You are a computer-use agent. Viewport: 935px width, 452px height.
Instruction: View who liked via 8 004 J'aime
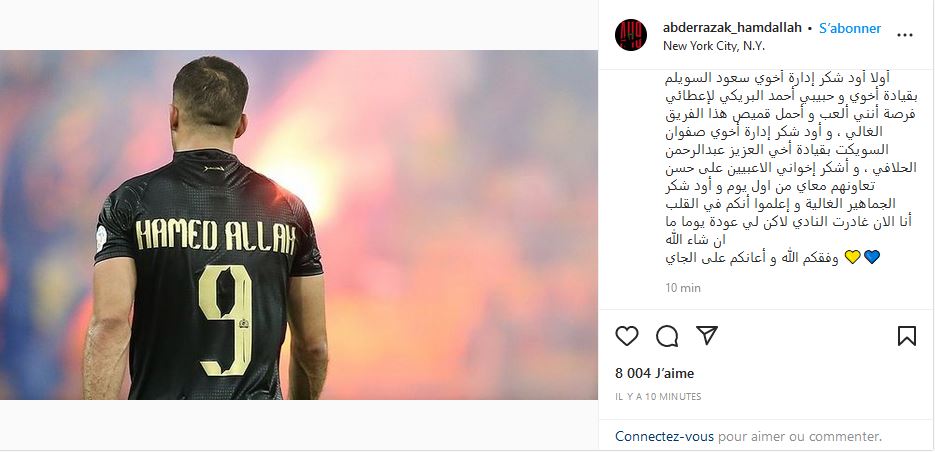point(655,373)
